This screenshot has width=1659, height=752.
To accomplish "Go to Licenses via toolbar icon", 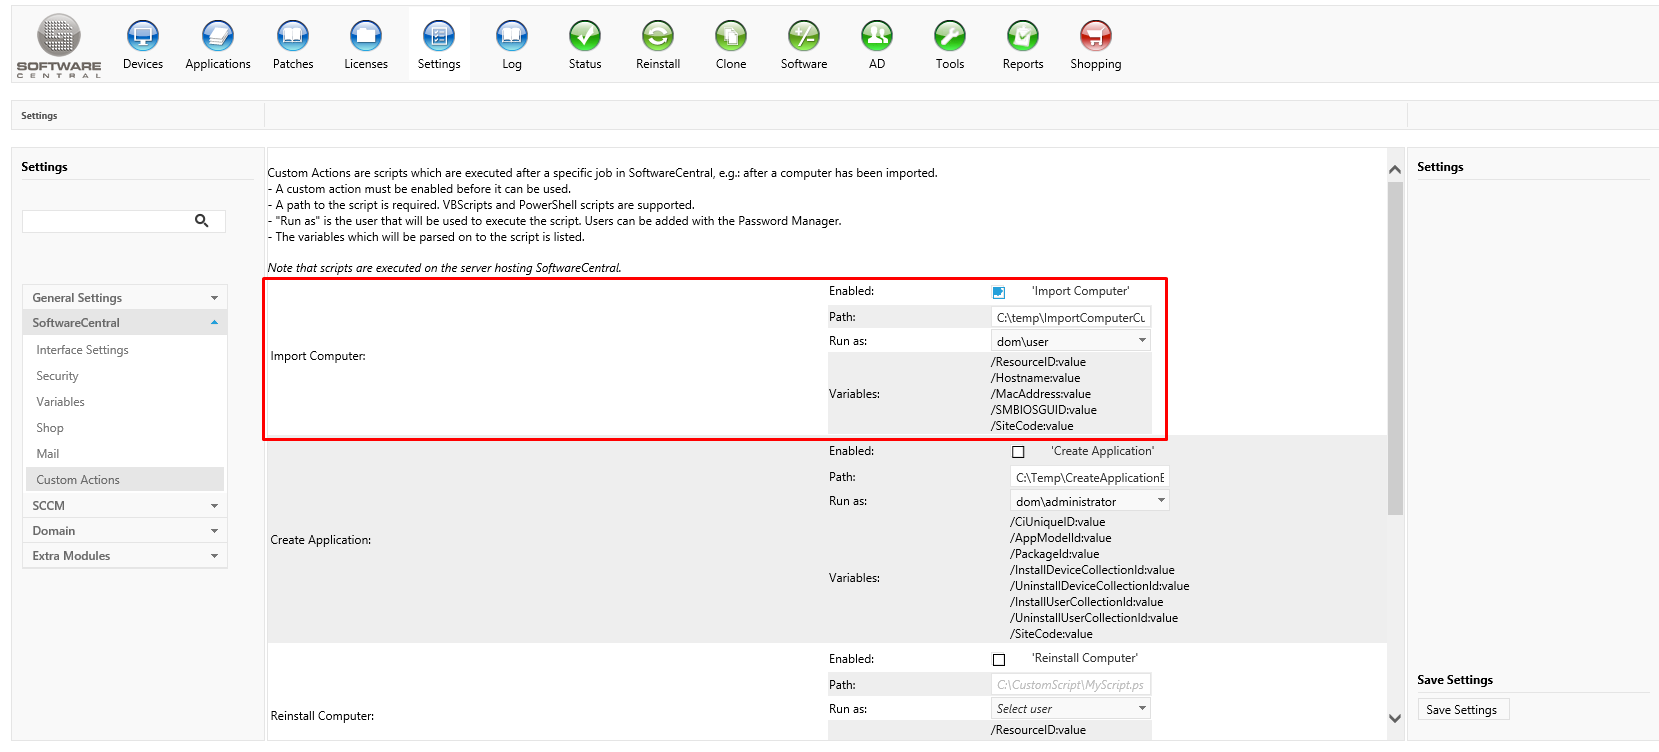I will point(366,37).
